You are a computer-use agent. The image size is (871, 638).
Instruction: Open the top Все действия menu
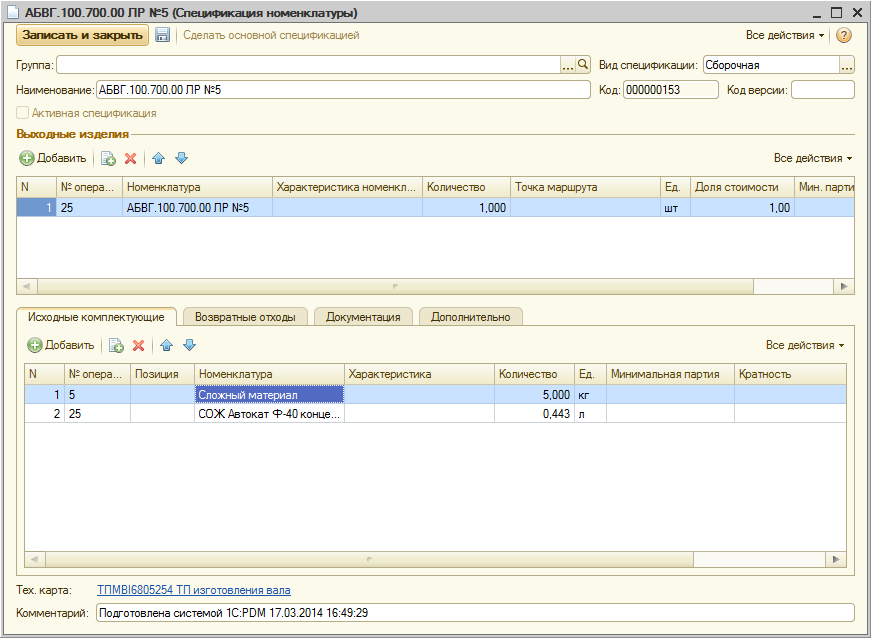(784, 35)
